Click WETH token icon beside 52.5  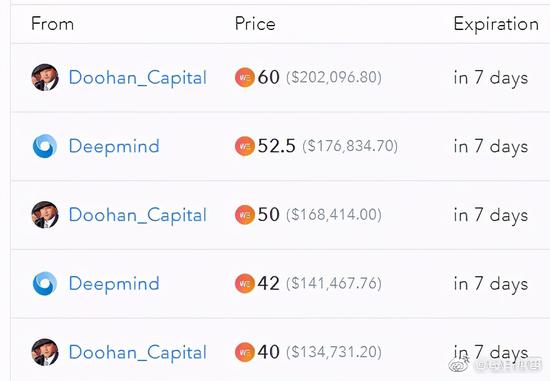[245, 146]
